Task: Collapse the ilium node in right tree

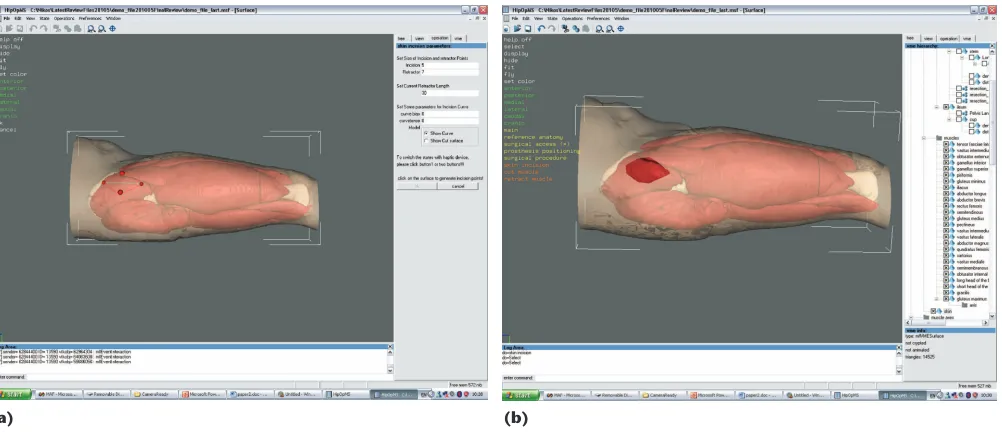Action: (937, 107)
